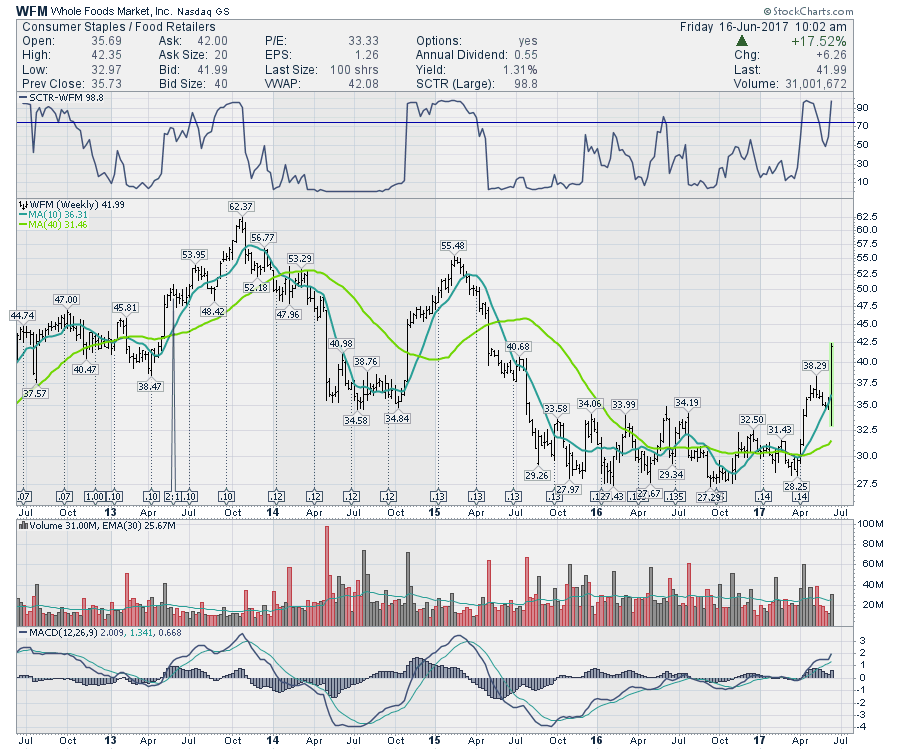Click the 47.00 price label
The width and height of the screenshot is (900, 750).
point(66,300)
